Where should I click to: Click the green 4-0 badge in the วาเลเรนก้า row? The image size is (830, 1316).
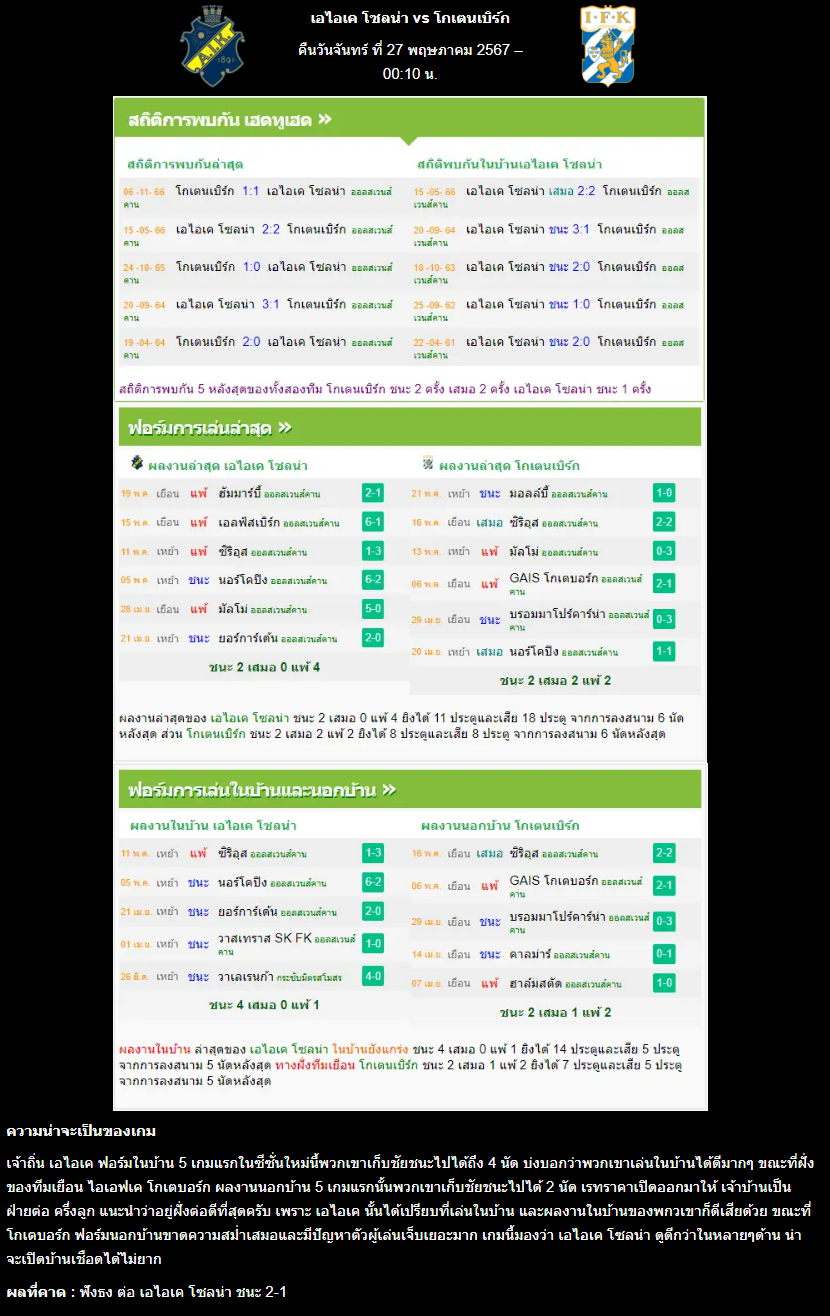(x=373, y=976)
